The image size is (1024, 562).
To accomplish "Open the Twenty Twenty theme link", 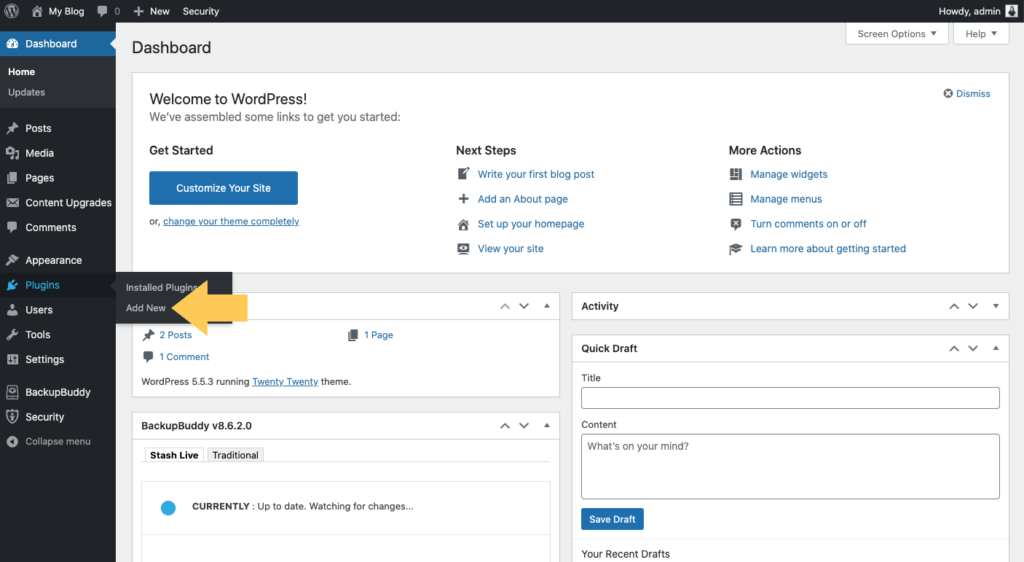I will [285, 382].
